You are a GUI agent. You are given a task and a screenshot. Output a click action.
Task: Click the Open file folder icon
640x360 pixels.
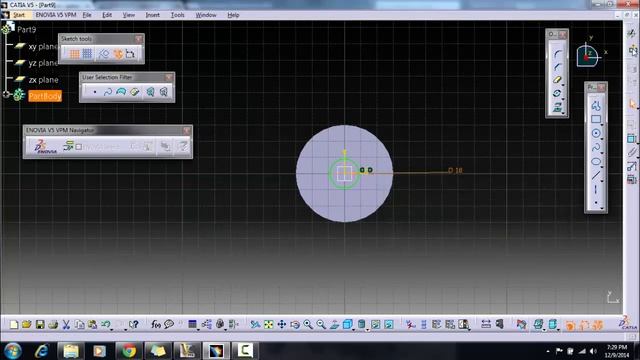27,324
